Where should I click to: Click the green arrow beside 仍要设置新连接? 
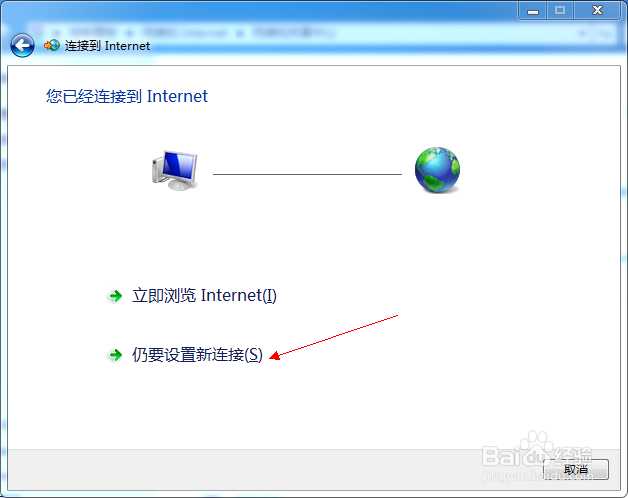(x=116, y=355)
